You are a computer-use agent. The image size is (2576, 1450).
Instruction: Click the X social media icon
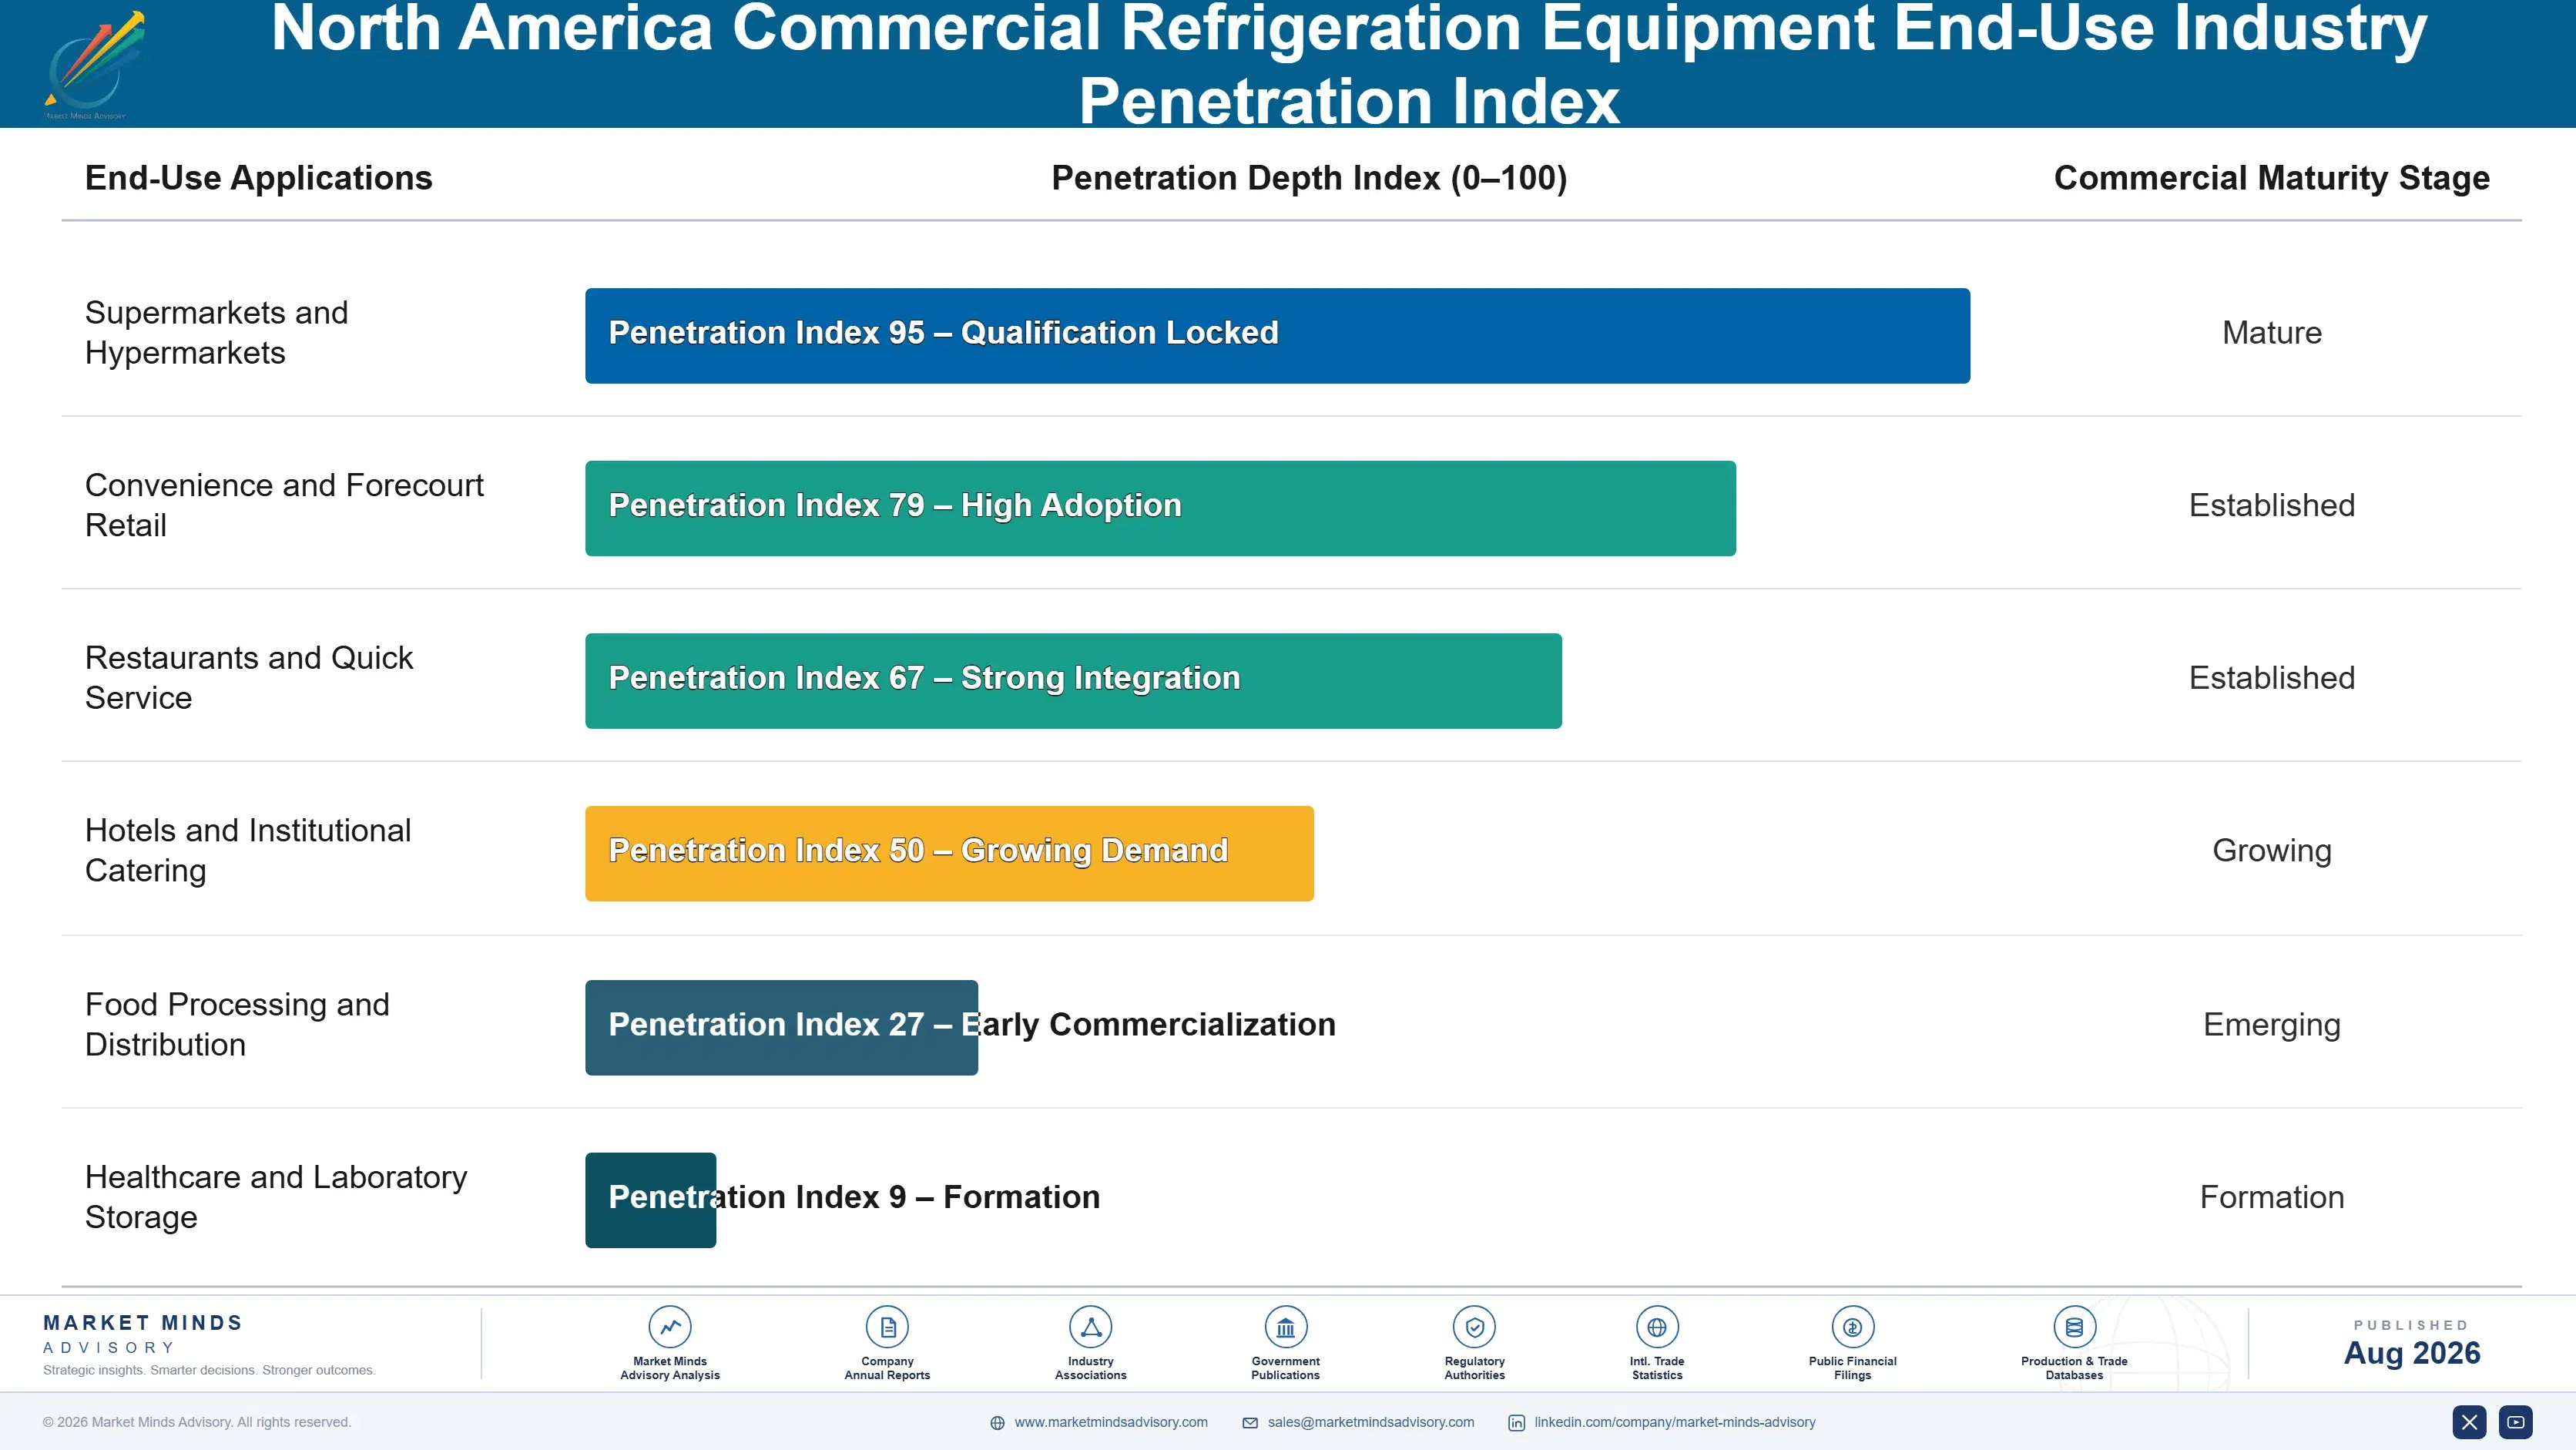[2469, 1422]
